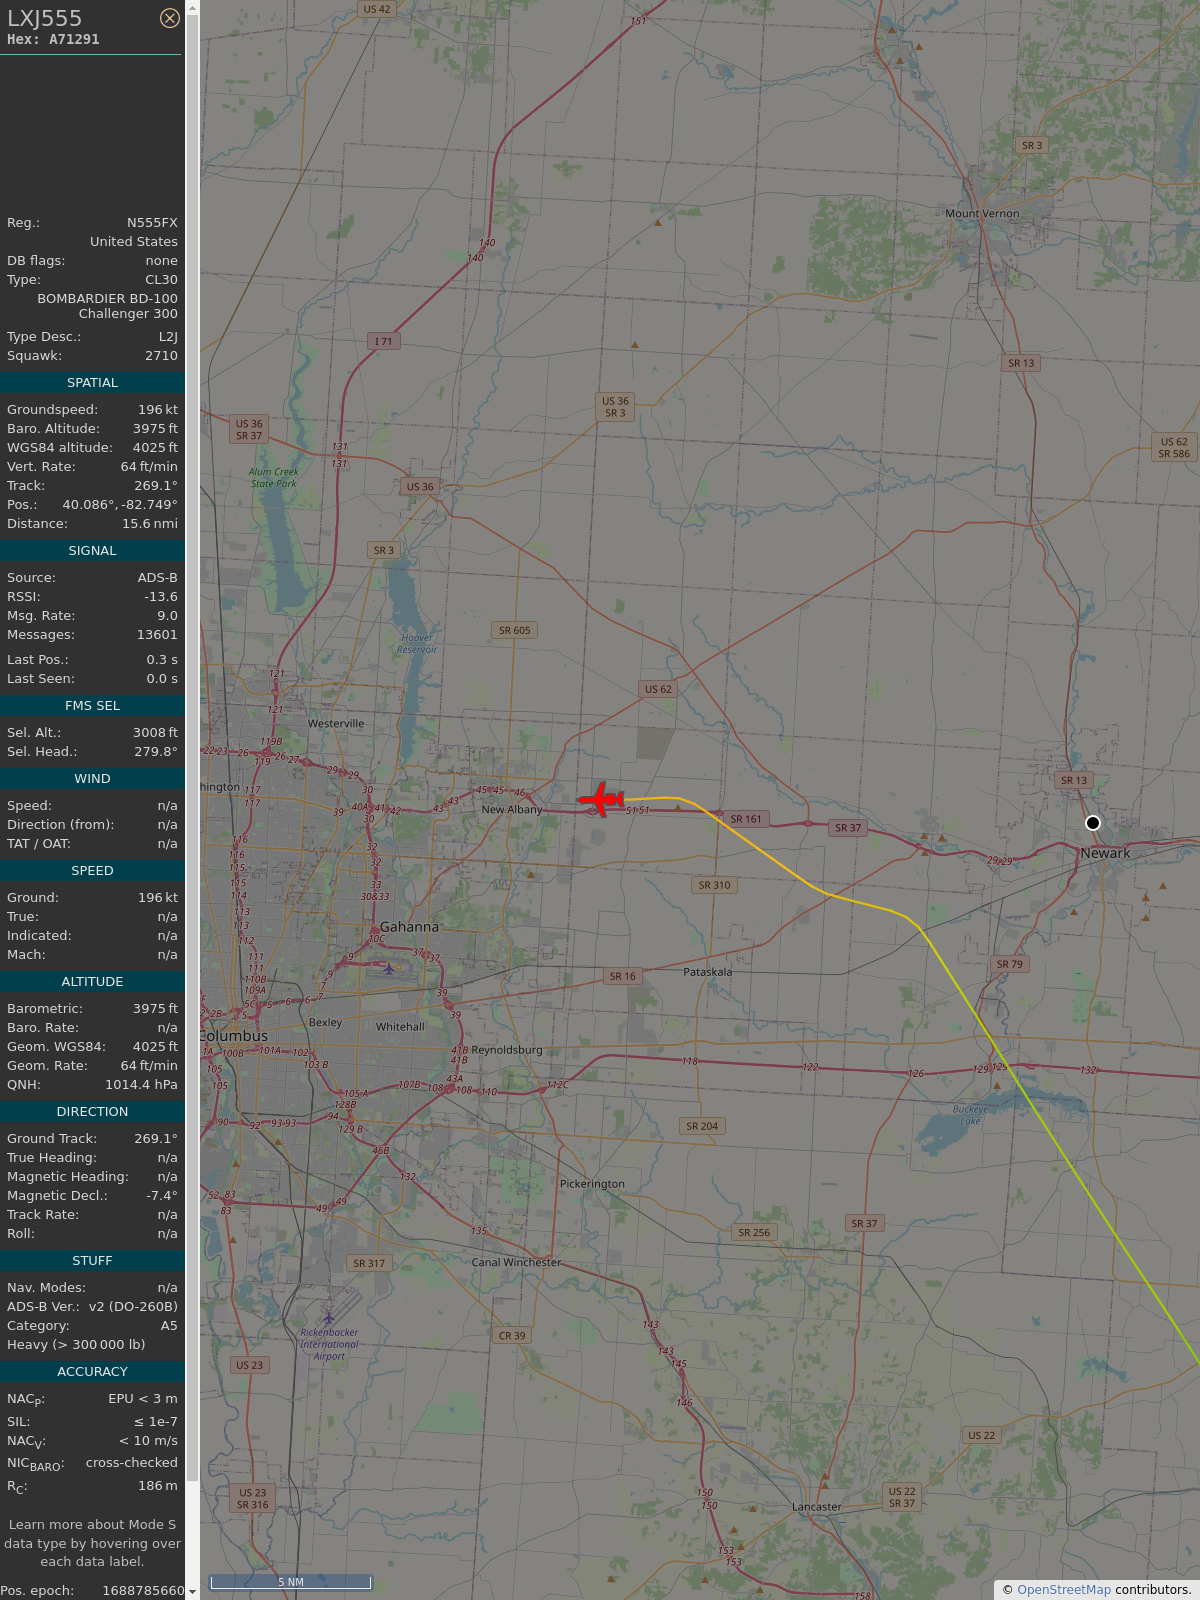Close the LXJ555 aircraft info panel
The height and width of the screenshot is (1600, 1200).
[170, 18]
